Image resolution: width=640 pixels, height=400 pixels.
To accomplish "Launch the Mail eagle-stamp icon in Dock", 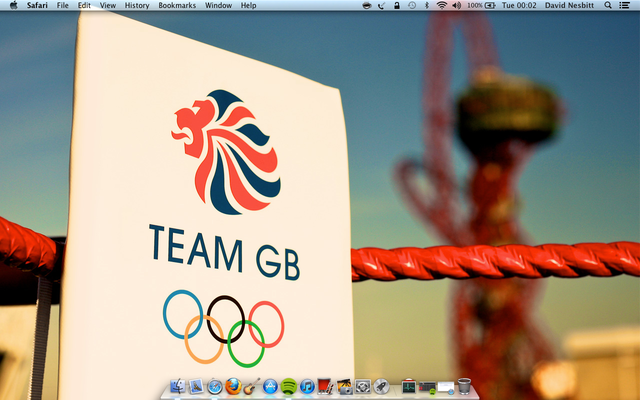I will click(196, 386).
